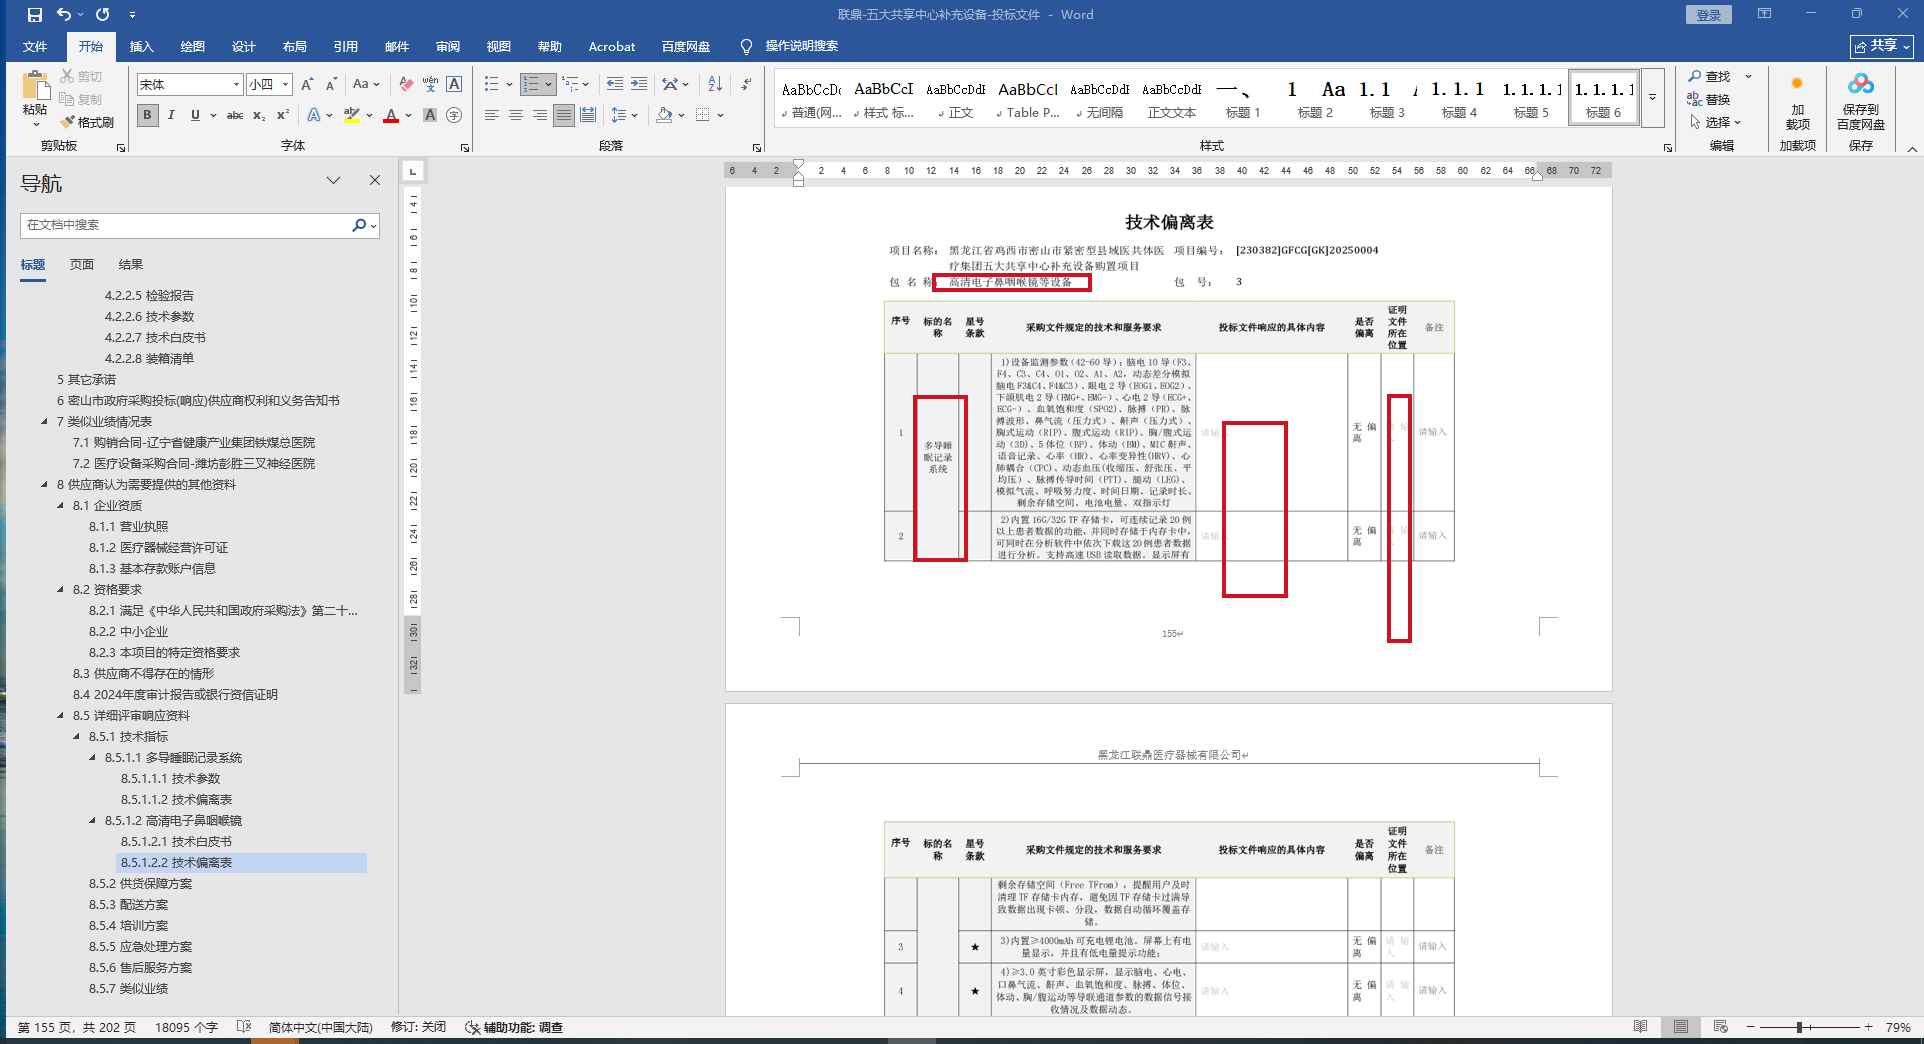Image resolution: width=1924 pixels, height=1044 pixels.
Task: Click the zoom slider in the status bar
Action: tap(1798, 1027)
